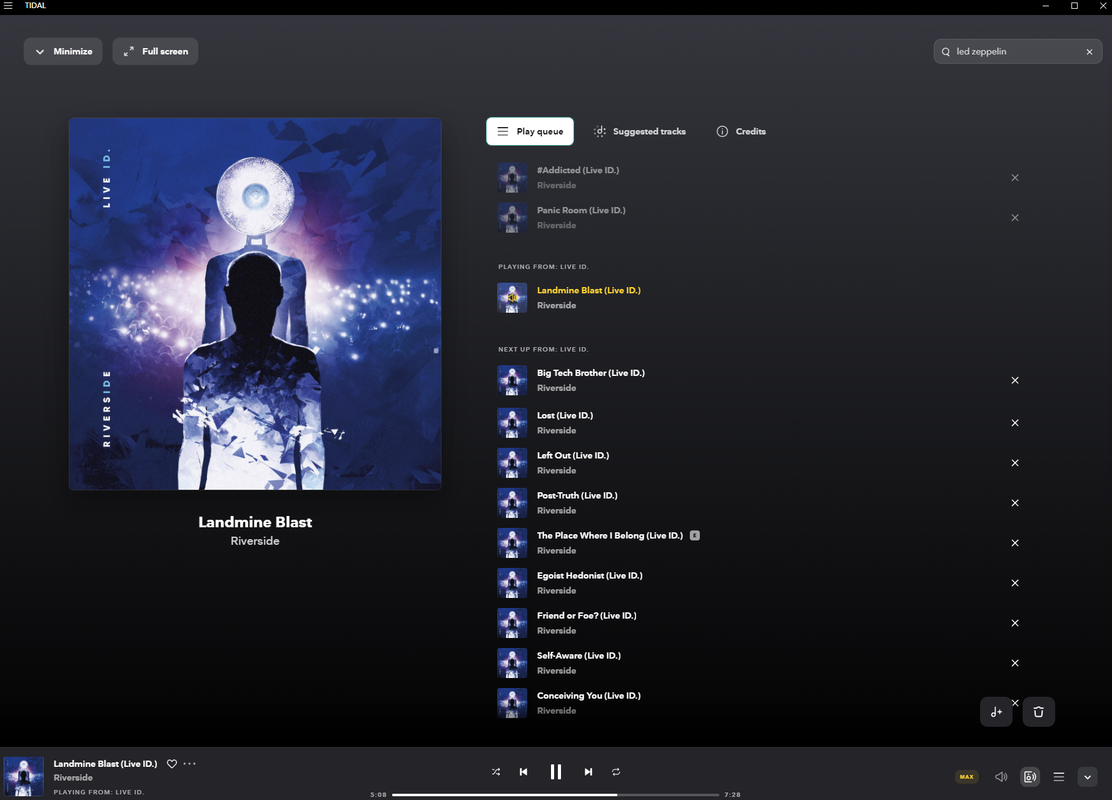Remove Lost (Live ID.) from queue
Image resolution: width=1112 pixels, height=800 pixels.
[x=1015, y=423]
